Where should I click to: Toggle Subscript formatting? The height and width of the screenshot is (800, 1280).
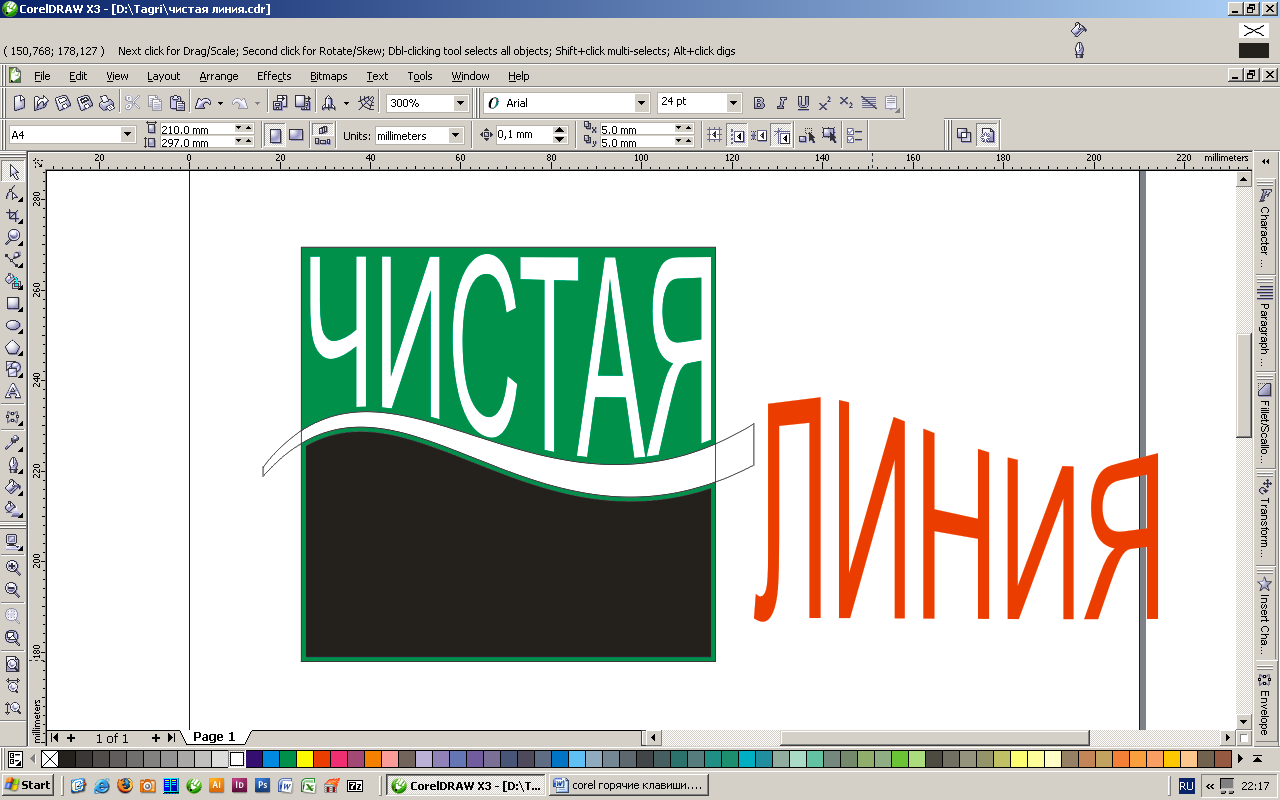coord(846,103)
